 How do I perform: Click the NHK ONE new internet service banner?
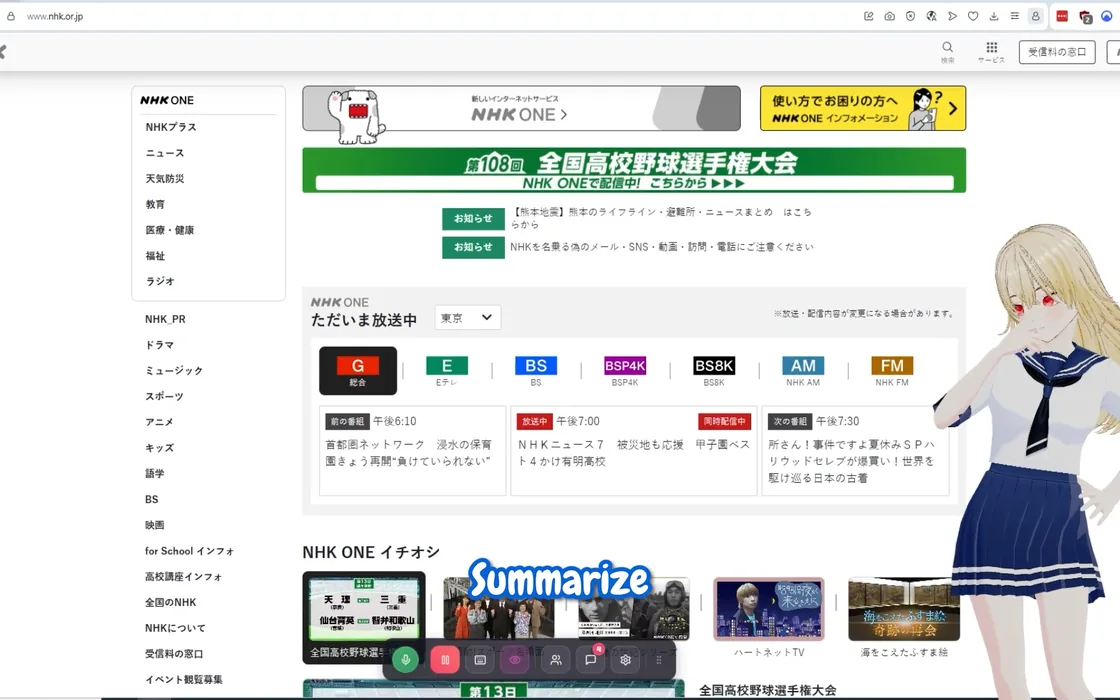tap(521, 109)
